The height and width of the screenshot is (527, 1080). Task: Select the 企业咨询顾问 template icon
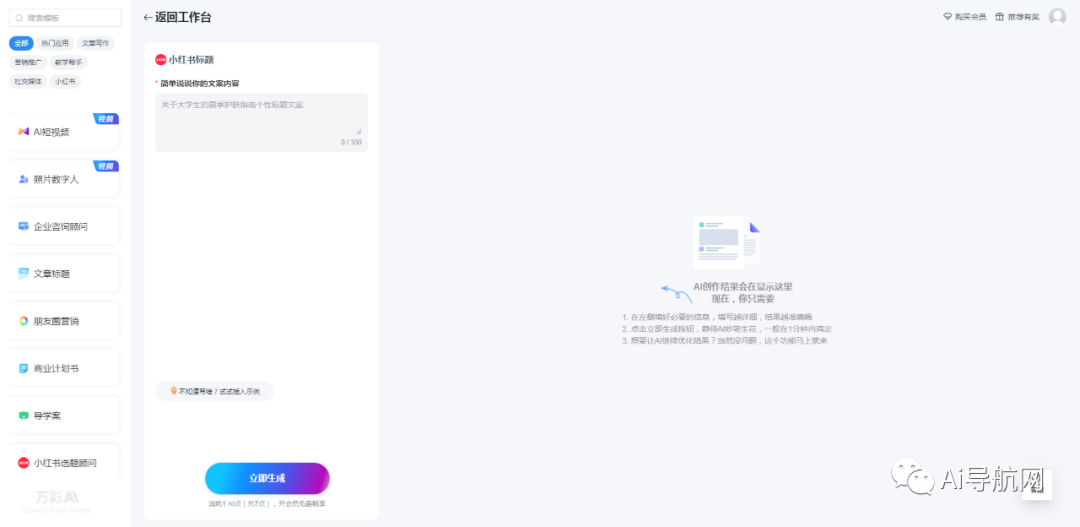click(23, 226)
